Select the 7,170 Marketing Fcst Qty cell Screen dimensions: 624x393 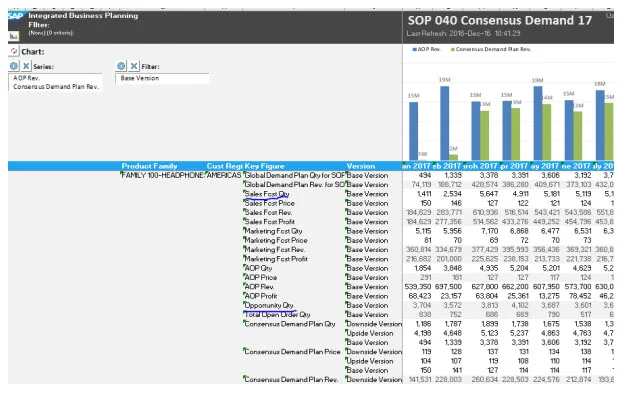point(489,231)
